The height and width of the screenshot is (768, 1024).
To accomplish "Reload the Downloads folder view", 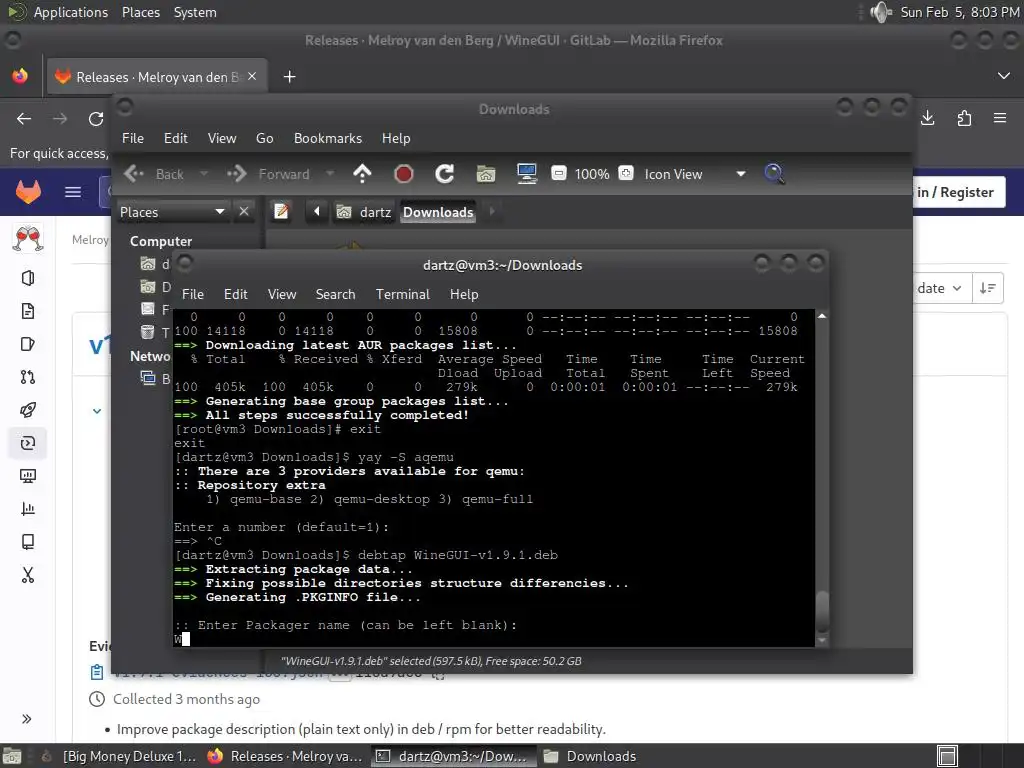I will click(445, 174).
